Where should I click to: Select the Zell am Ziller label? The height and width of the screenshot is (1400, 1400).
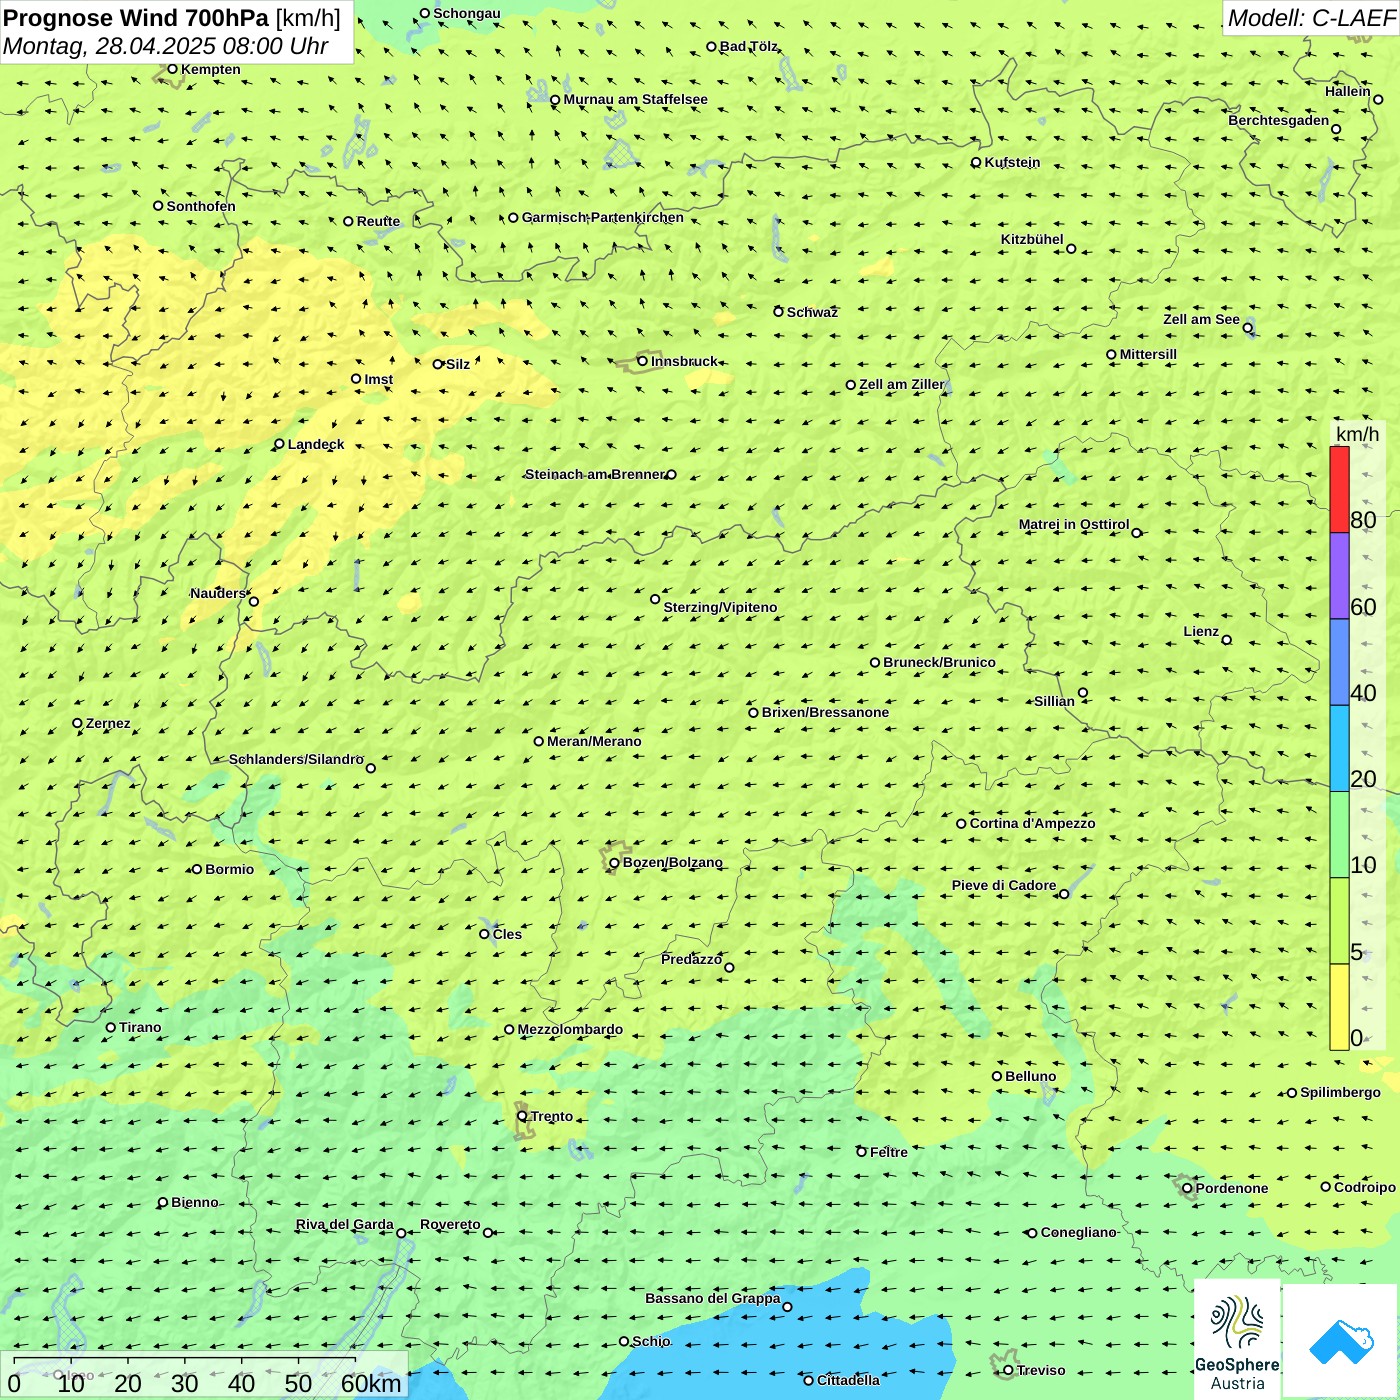[x=902, y=384]
